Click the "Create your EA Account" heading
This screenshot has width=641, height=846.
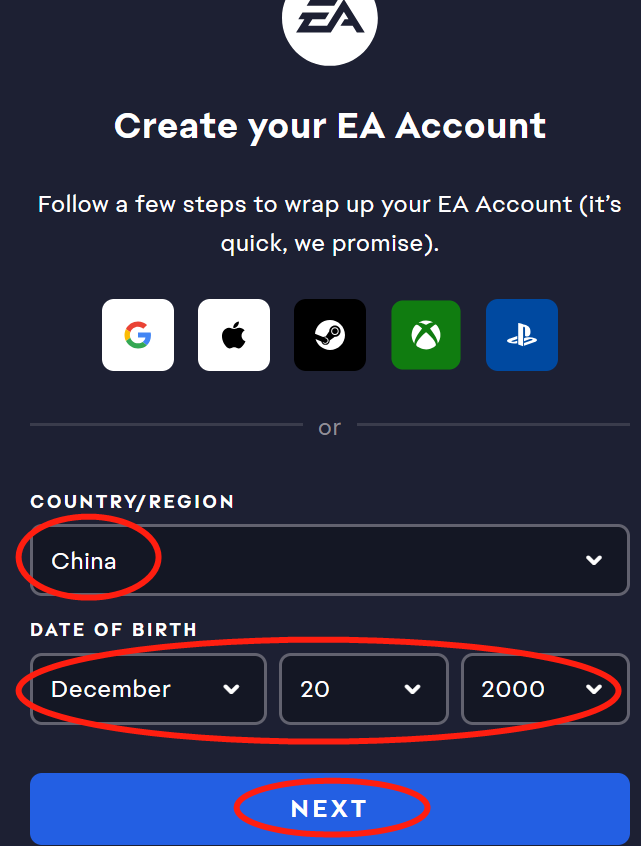[330, 127]
